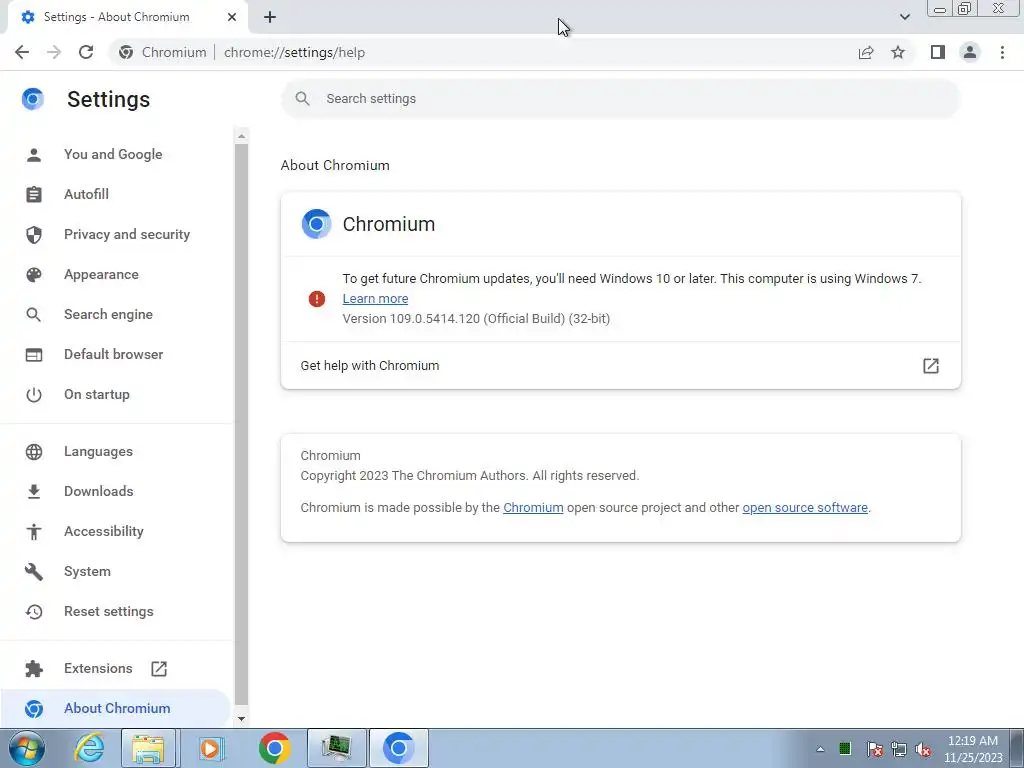Open Reset settings section

(x=108, y=611)
